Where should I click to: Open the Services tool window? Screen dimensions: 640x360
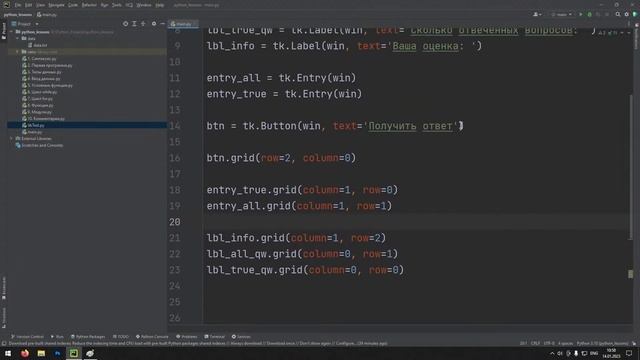241,337
